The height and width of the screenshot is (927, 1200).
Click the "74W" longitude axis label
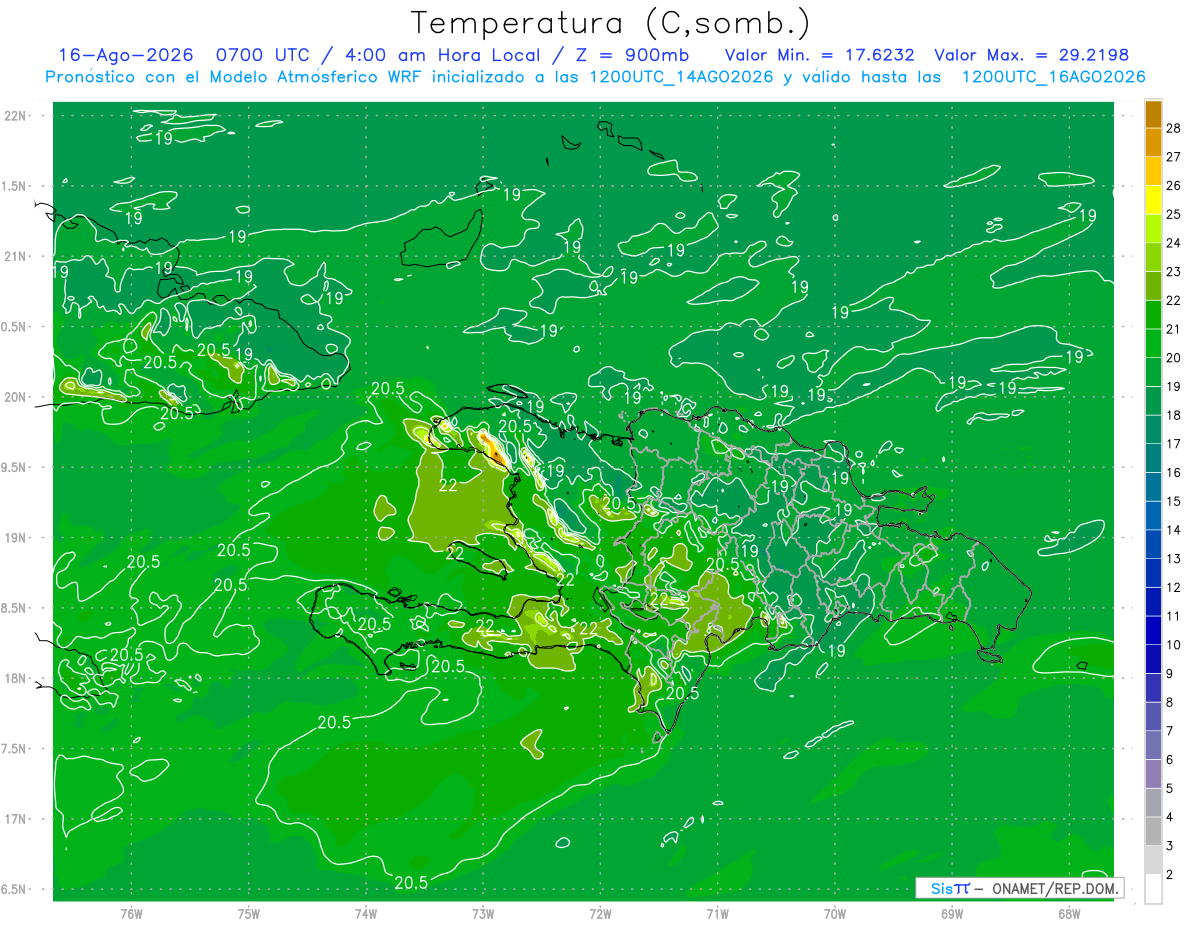click(366, 913)
